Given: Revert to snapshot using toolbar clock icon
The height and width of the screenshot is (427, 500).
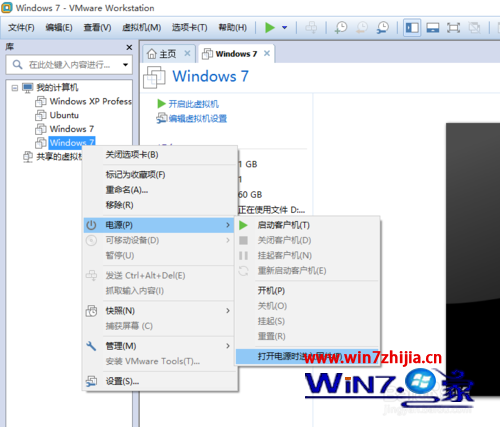Looking at the screenshot, I should coord(362,27).
